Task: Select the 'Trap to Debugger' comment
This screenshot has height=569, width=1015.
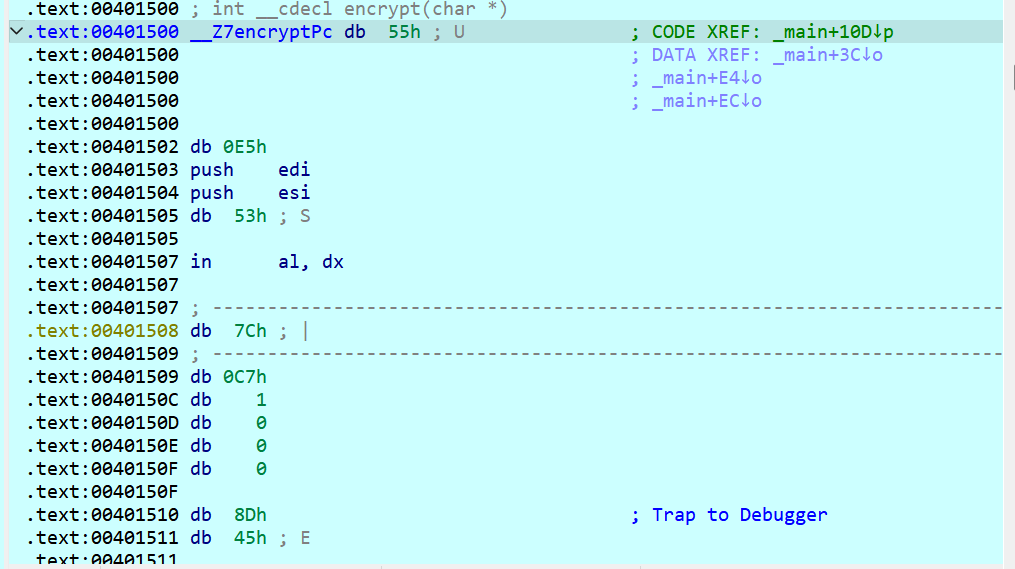Action: 739,515
